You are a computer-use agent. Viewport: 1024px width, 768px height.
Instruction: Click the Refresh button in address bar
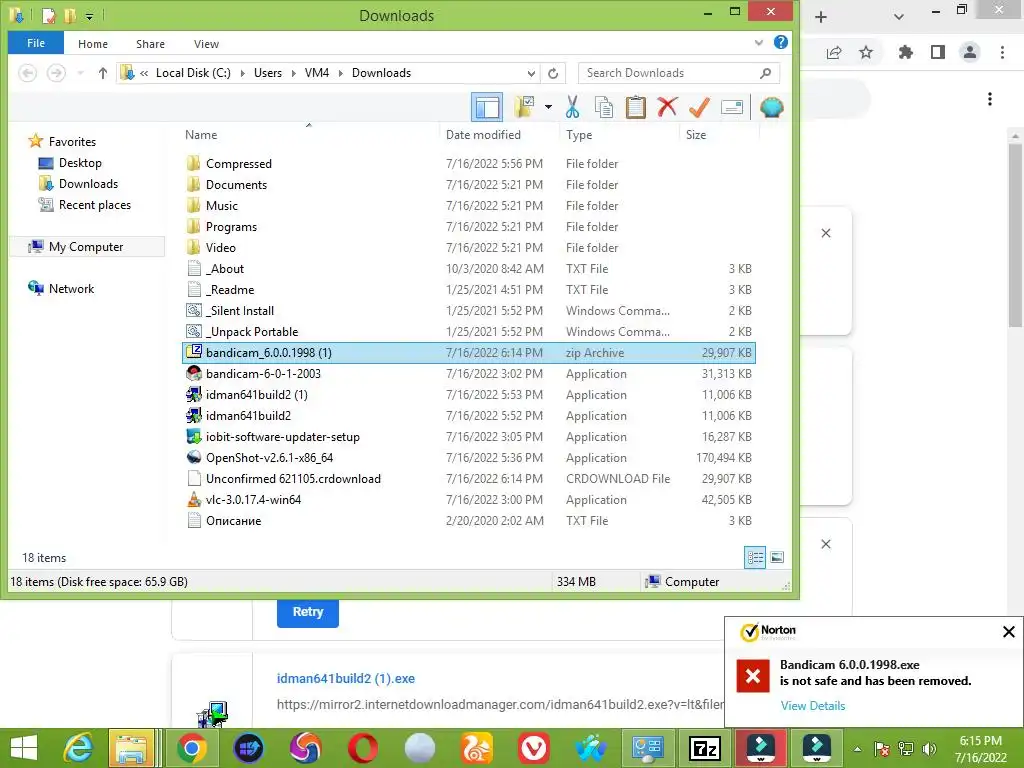pyautogui.click(x=553, y=73)
